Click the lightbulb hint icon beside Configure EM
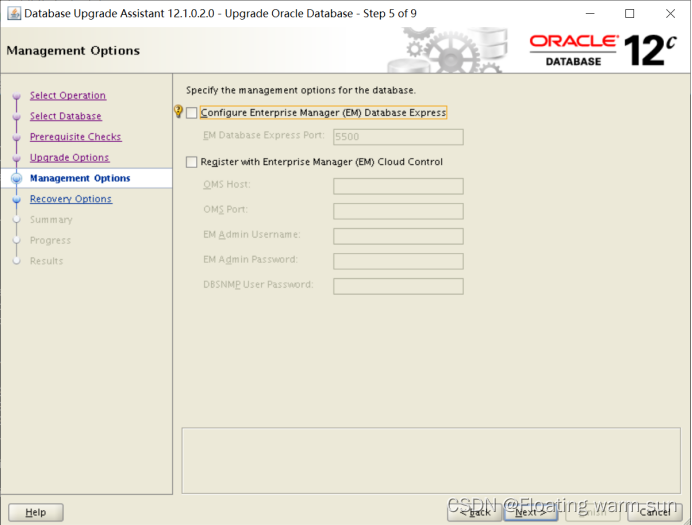Viewport: 692px width, 525px height. coord(178,111)
